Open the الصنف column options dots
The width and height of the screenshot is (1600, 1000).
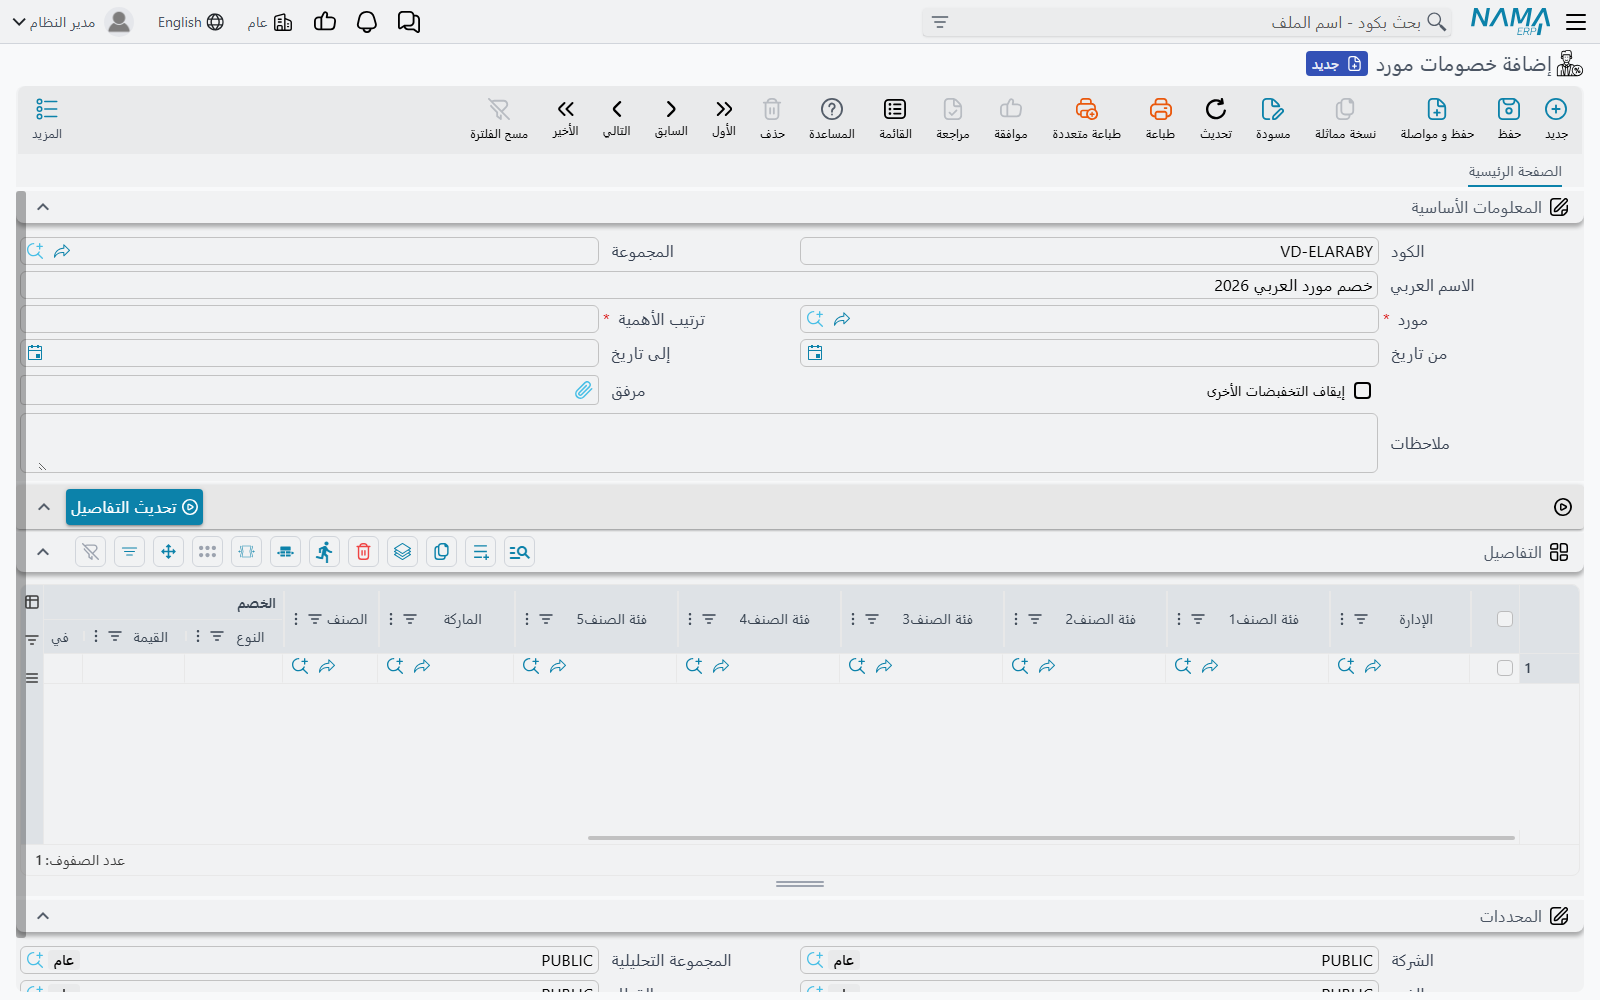click(295, 619)
